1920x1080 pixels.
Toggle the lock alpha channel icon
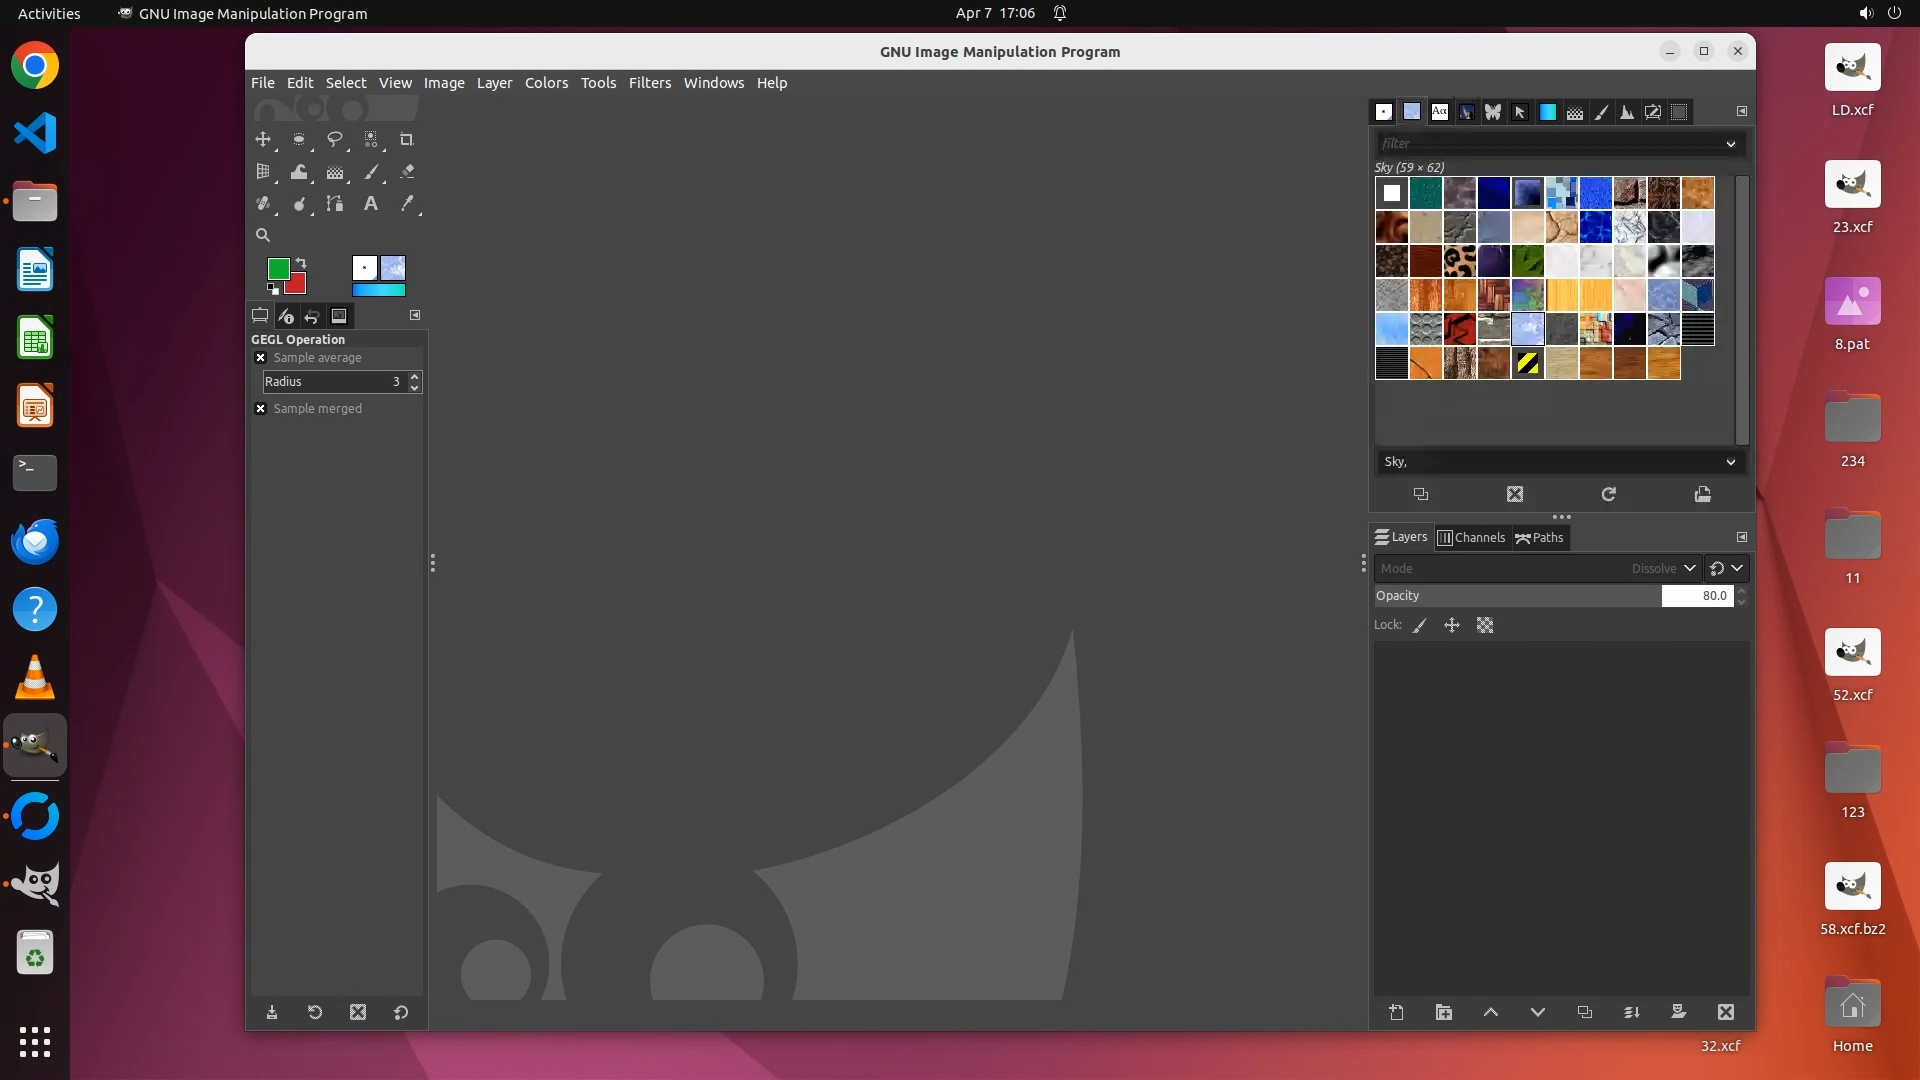pos(1485,625)
